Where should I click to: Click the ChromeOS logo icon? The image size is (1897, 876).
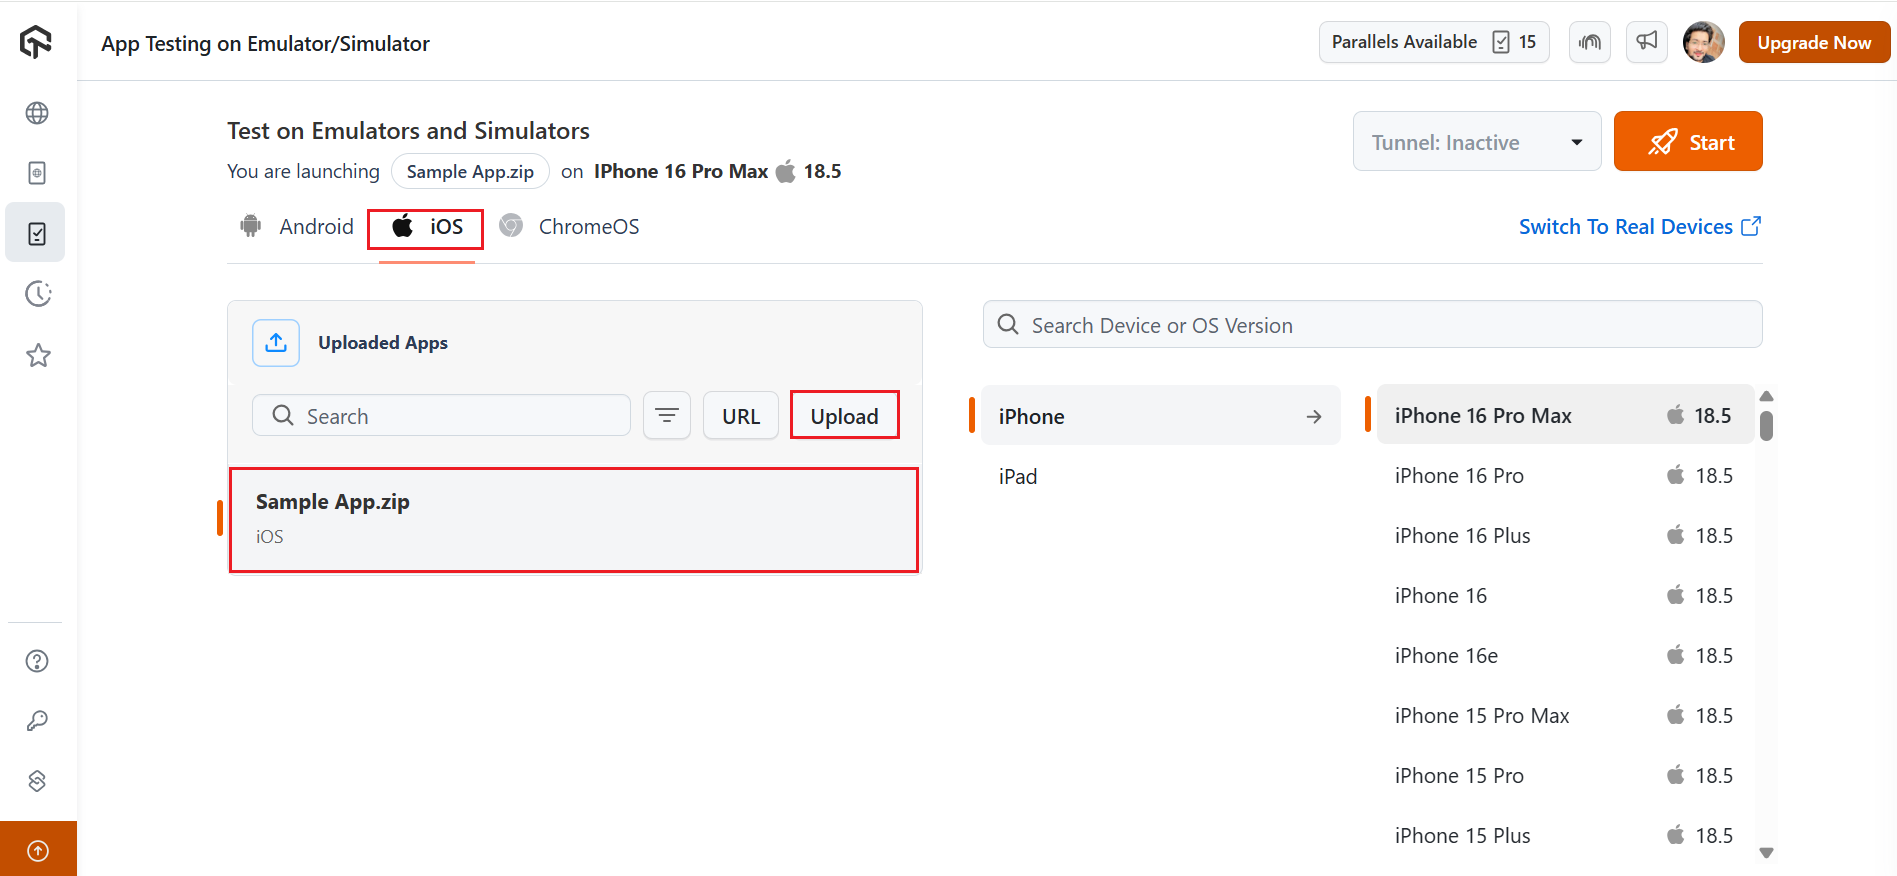(x=511, y=226)
